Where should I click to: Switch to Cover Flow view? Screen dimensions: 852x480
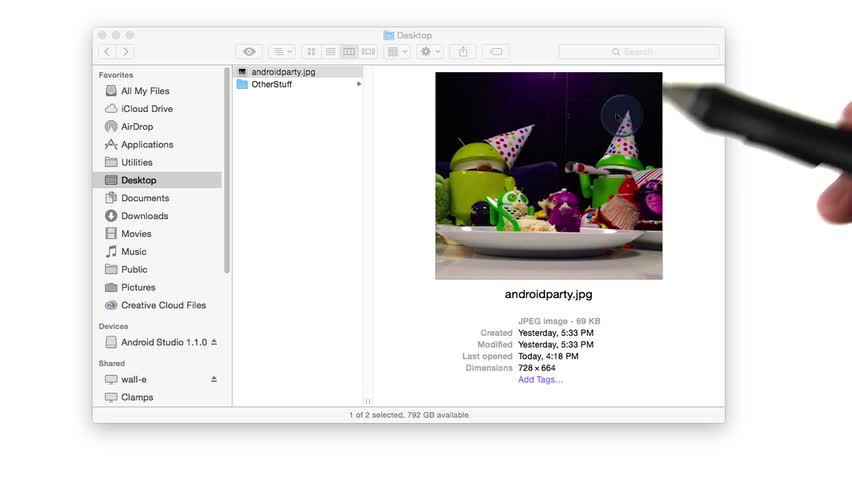[x=368, y=52]
